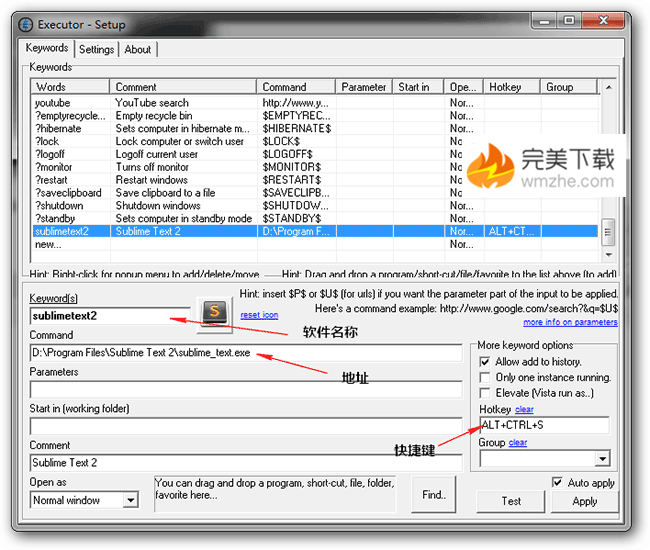650x550 pixels.
Task: Click the keyword list scrollbar thumb
Action: tap(608, 232)
